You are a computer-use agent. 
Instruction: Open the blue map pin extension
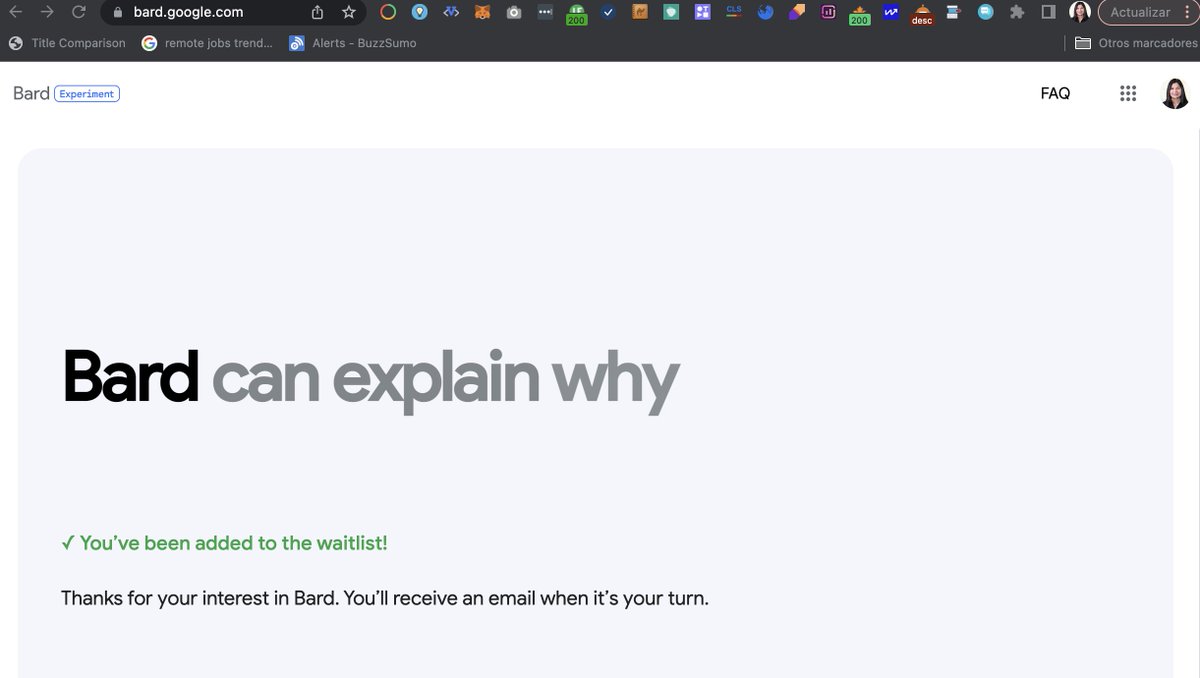click(420, 13)
